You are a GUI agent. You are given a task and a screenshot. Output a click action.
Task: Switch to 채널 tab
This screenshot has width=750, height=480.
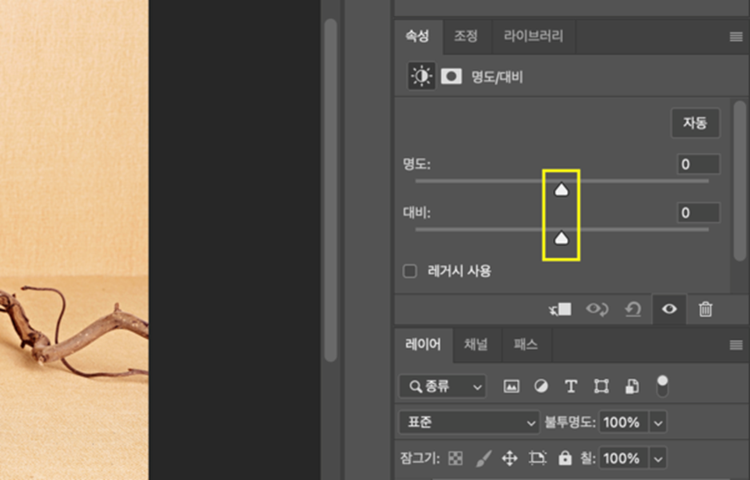[x=476, y=345]
